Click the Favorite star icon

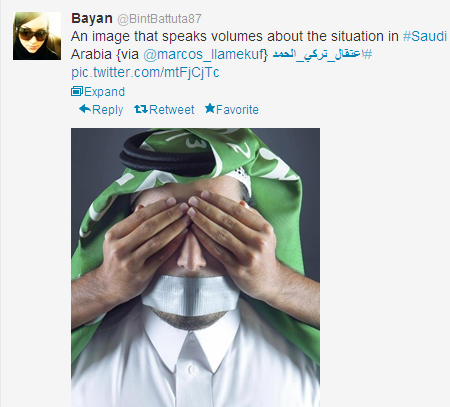pos(210,108)
